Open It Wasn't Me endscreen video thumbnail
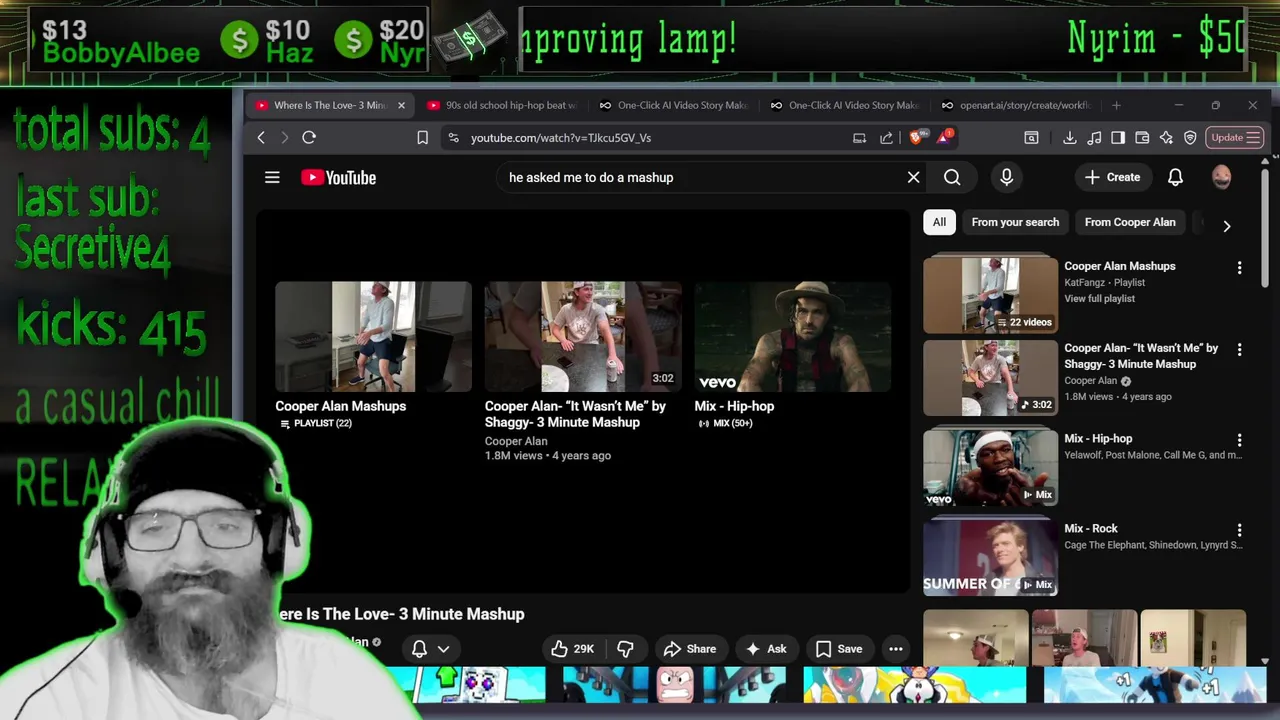This screenshot has width=1280, height=720. pos(583,337)
